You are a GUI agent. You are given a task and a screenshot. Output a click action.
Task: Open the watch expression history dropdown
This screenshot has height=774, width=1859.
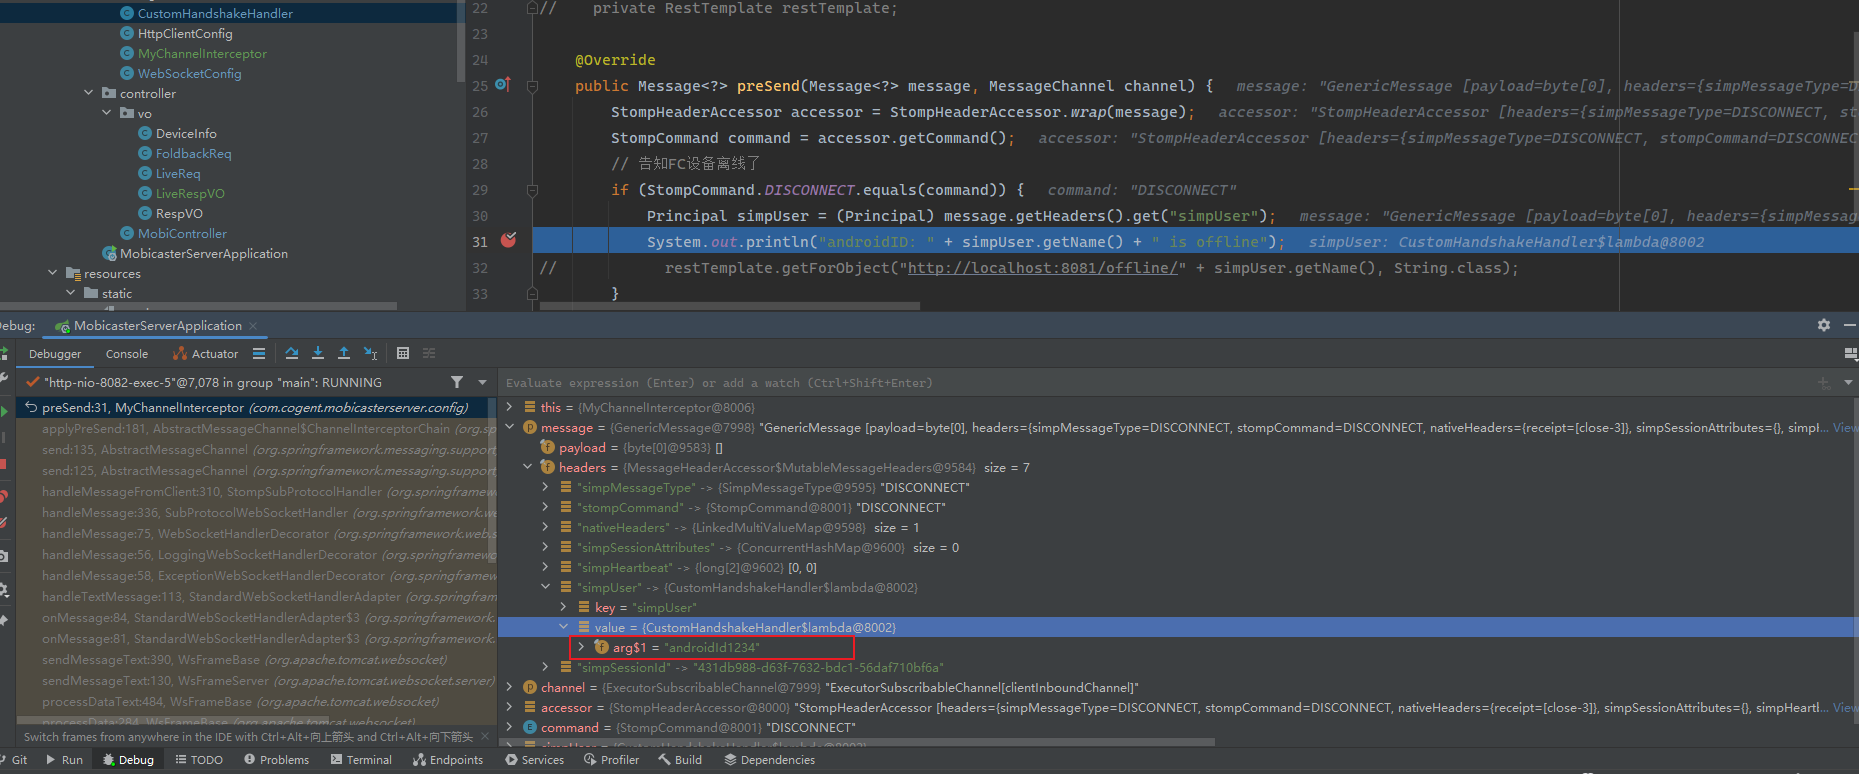[1848, 383]
